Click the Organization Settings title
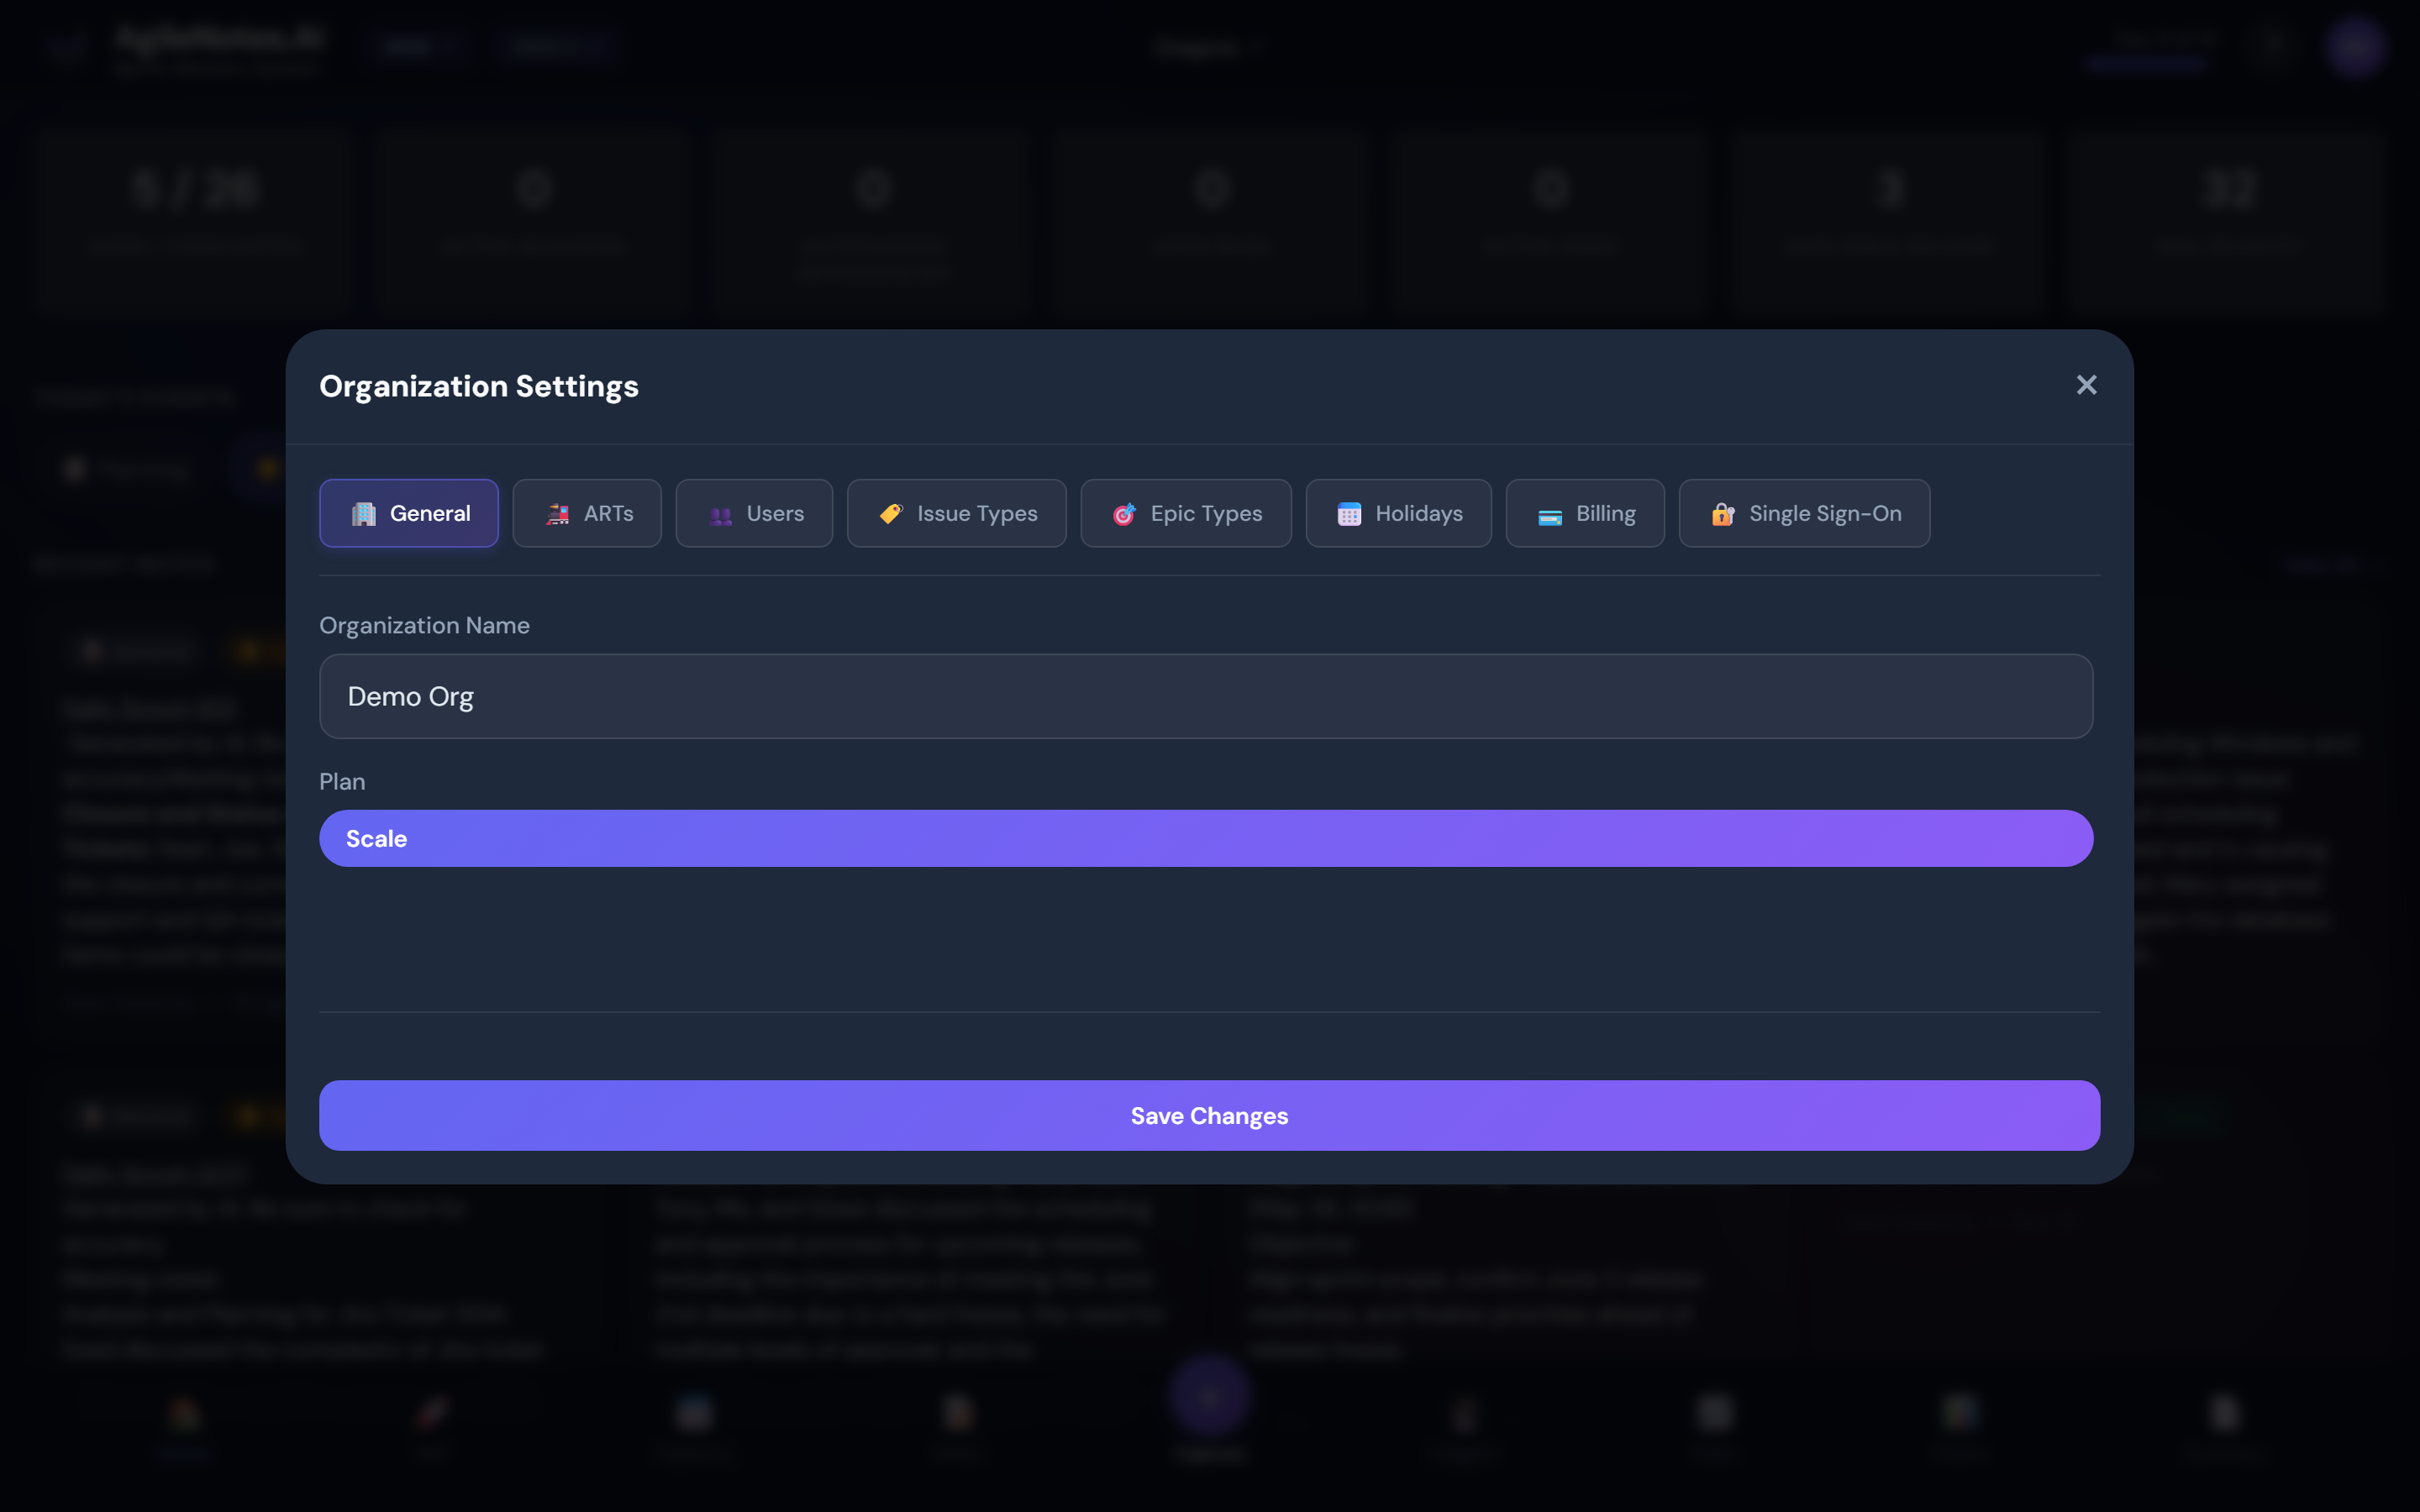The height and width of the screenshot is (1512, 2420). click(x=479, y=386)
